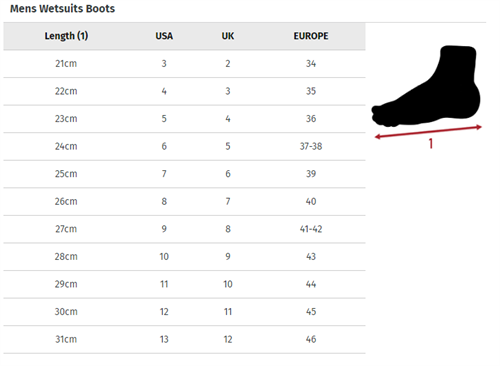Click the Mens Wetsuits Boots heading

click(62, 9)
